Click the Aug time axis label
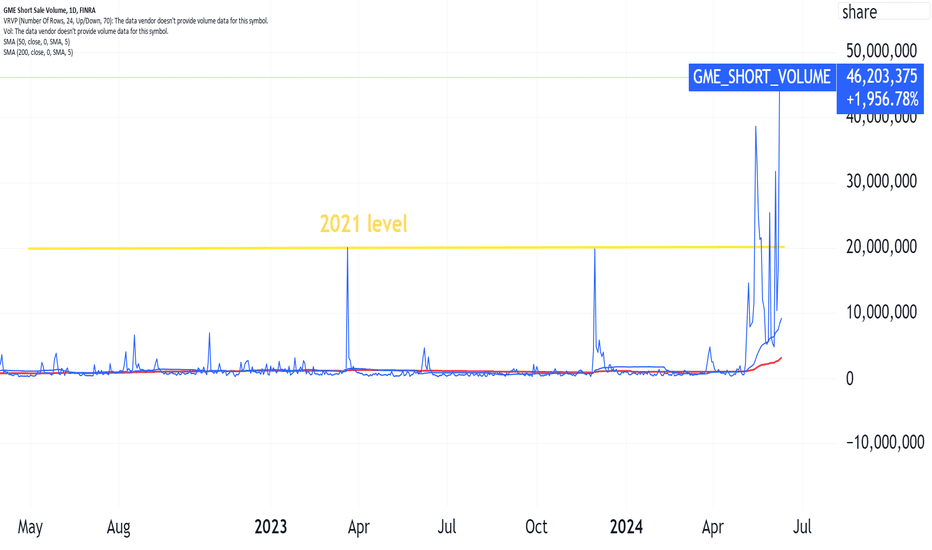The height and width of the screenshot is (550, 932). (x=118, y=527)
